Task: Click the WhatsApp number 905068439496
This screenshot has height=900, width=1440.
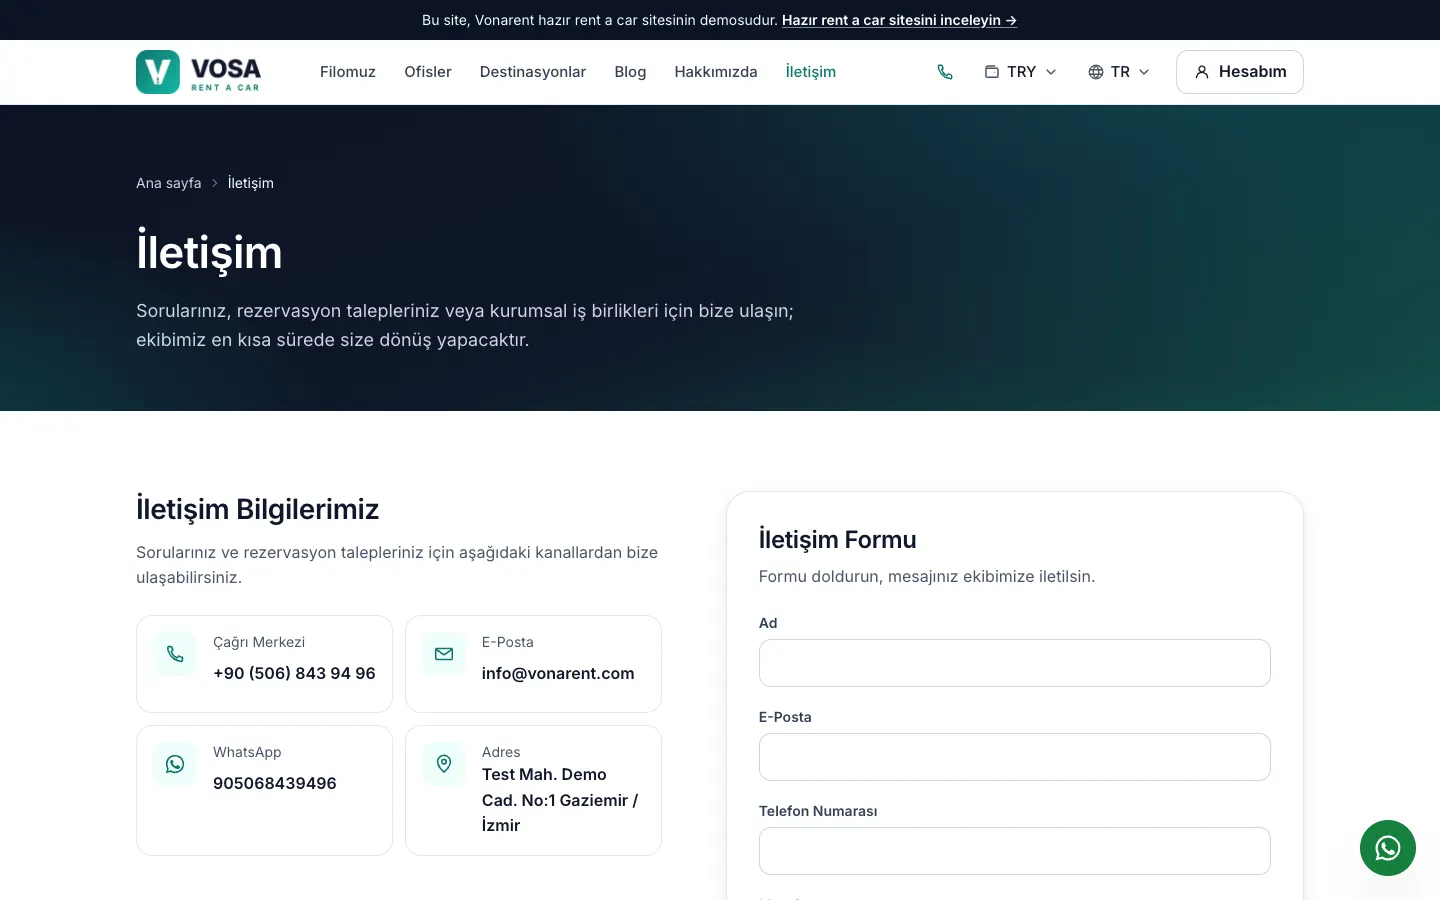Action: (275, 783)
